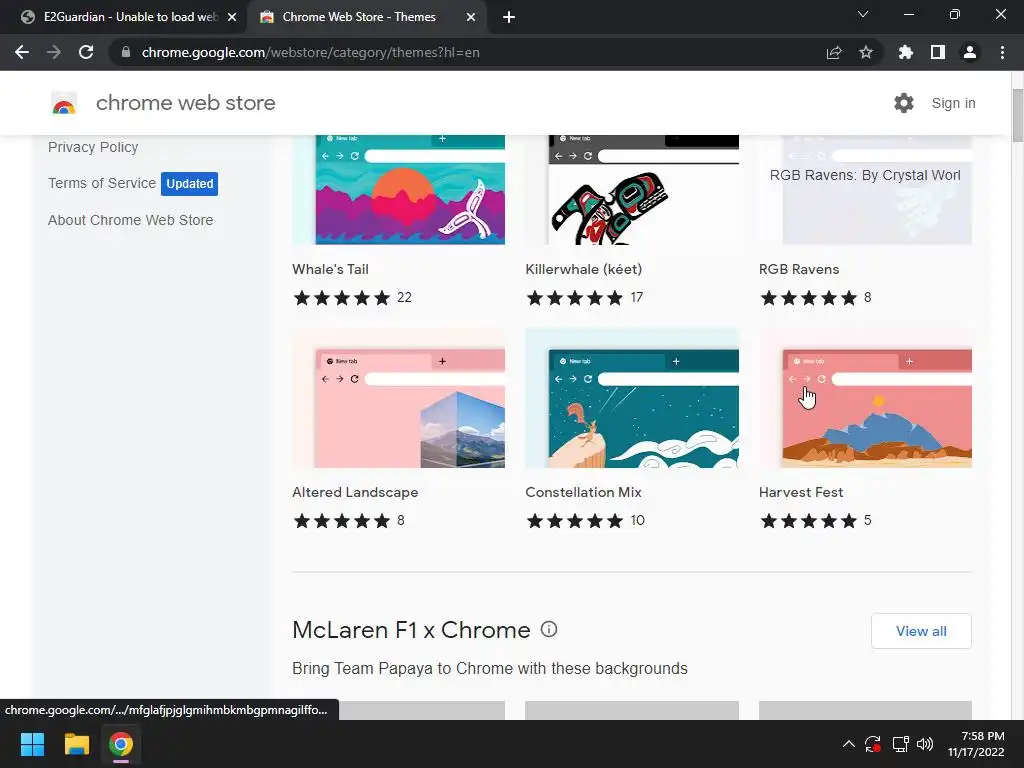Click the address bar URL
This screenshot has width=1024, height=768.
(x=311, y=52)
